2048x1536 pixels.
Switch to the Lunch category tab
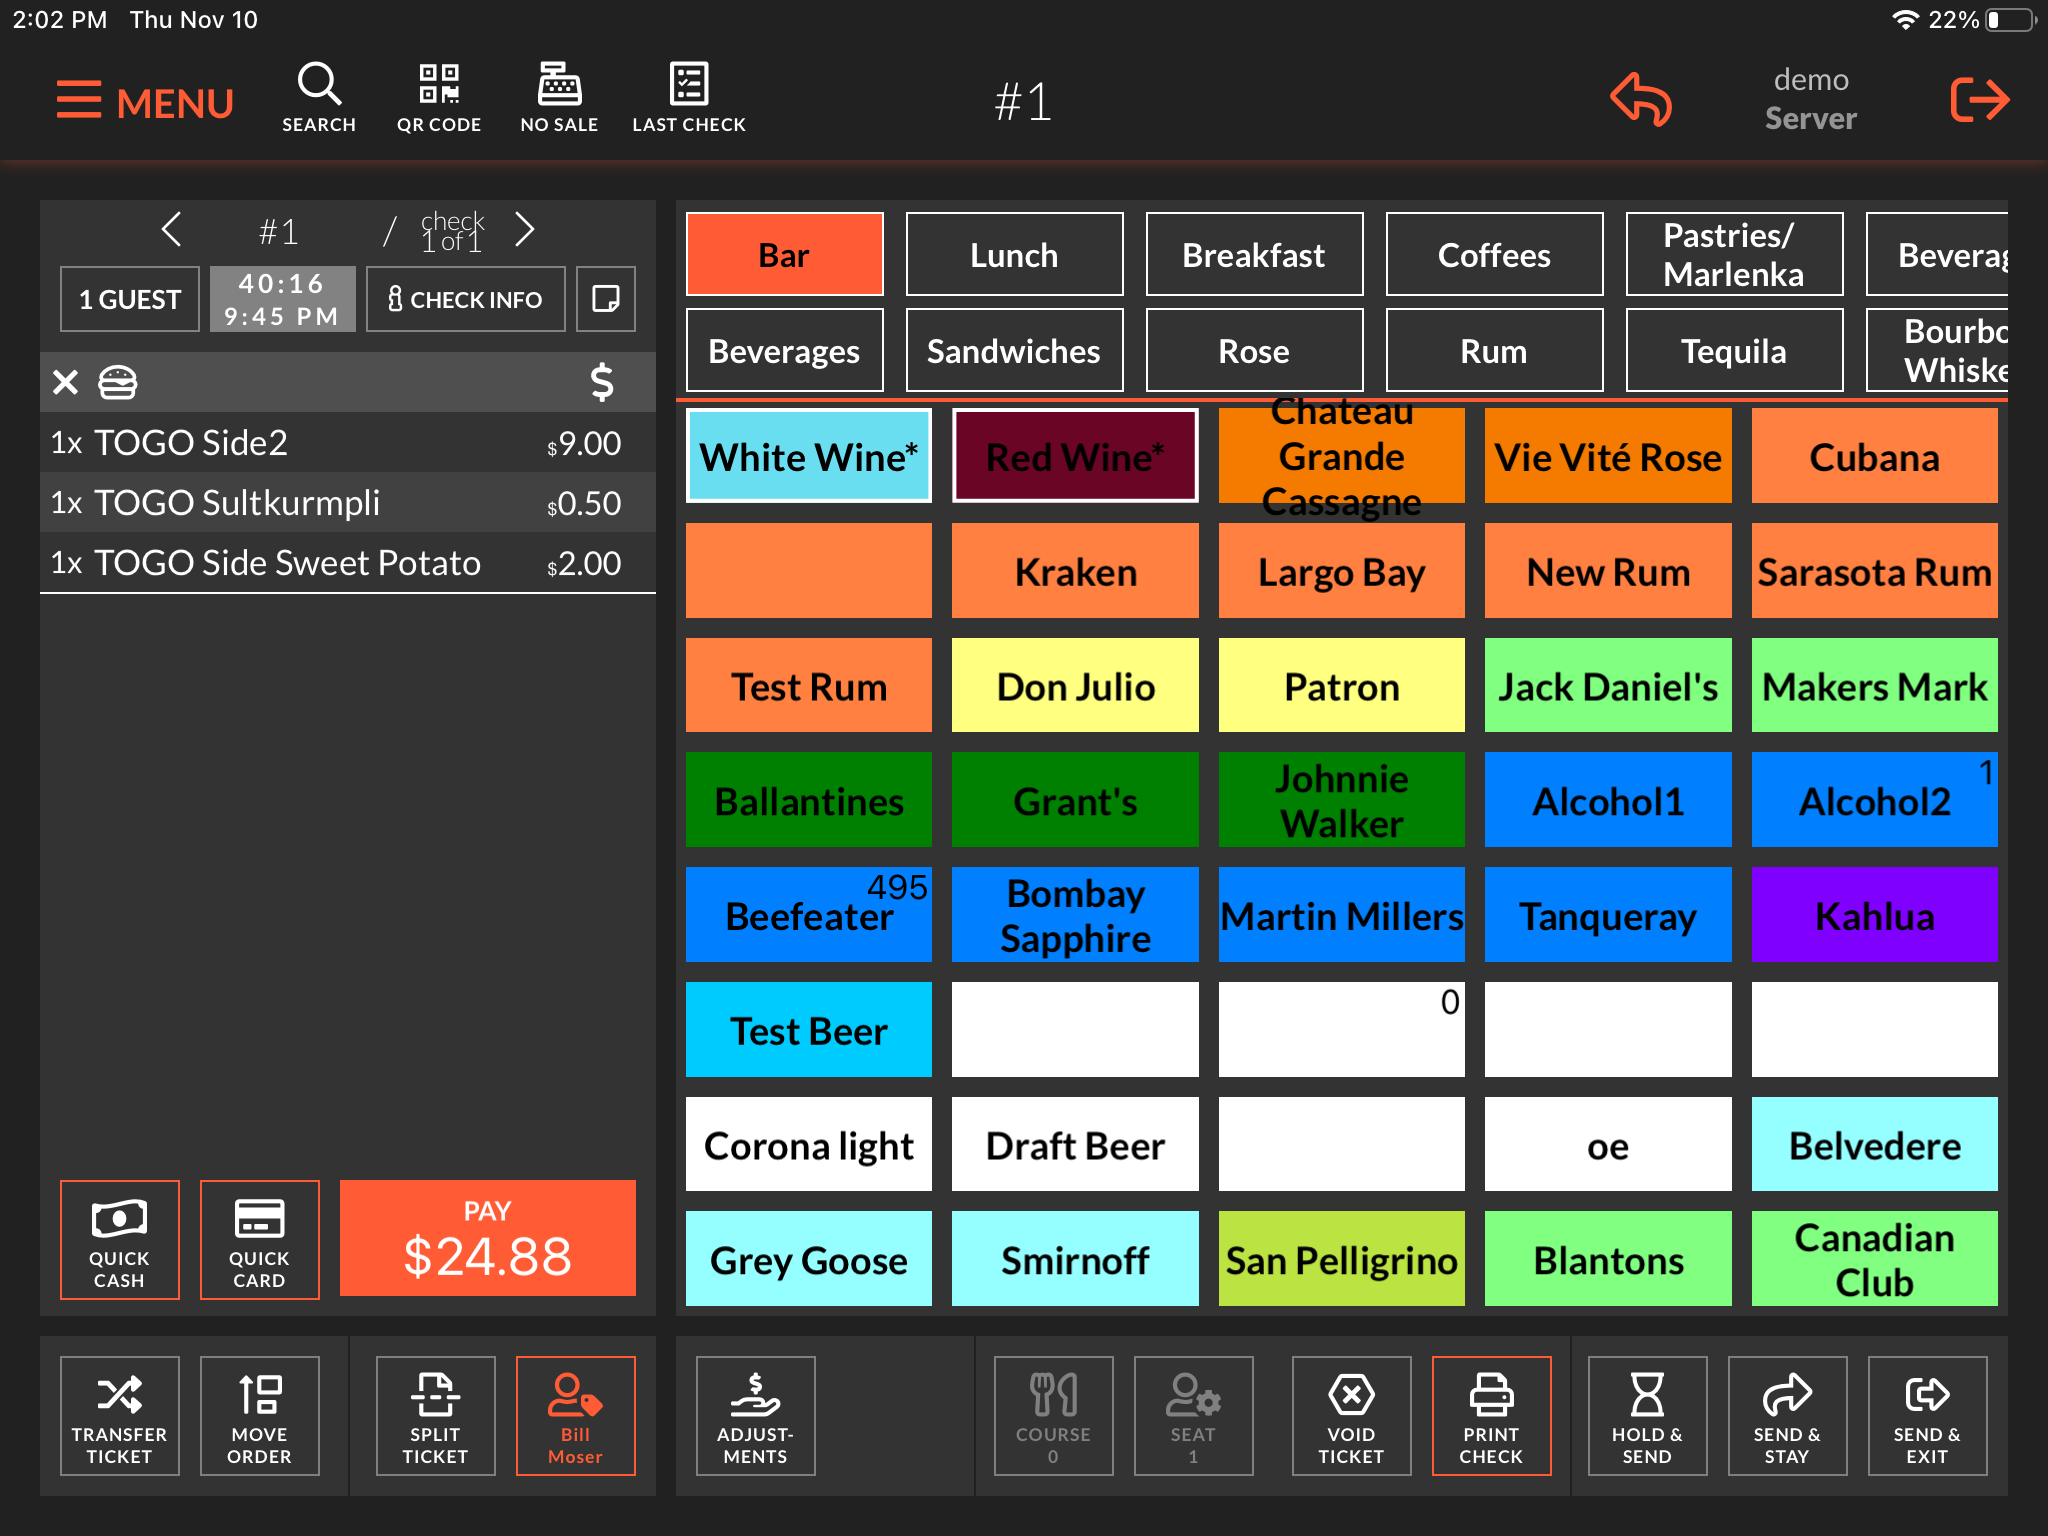coord(1013,255)
